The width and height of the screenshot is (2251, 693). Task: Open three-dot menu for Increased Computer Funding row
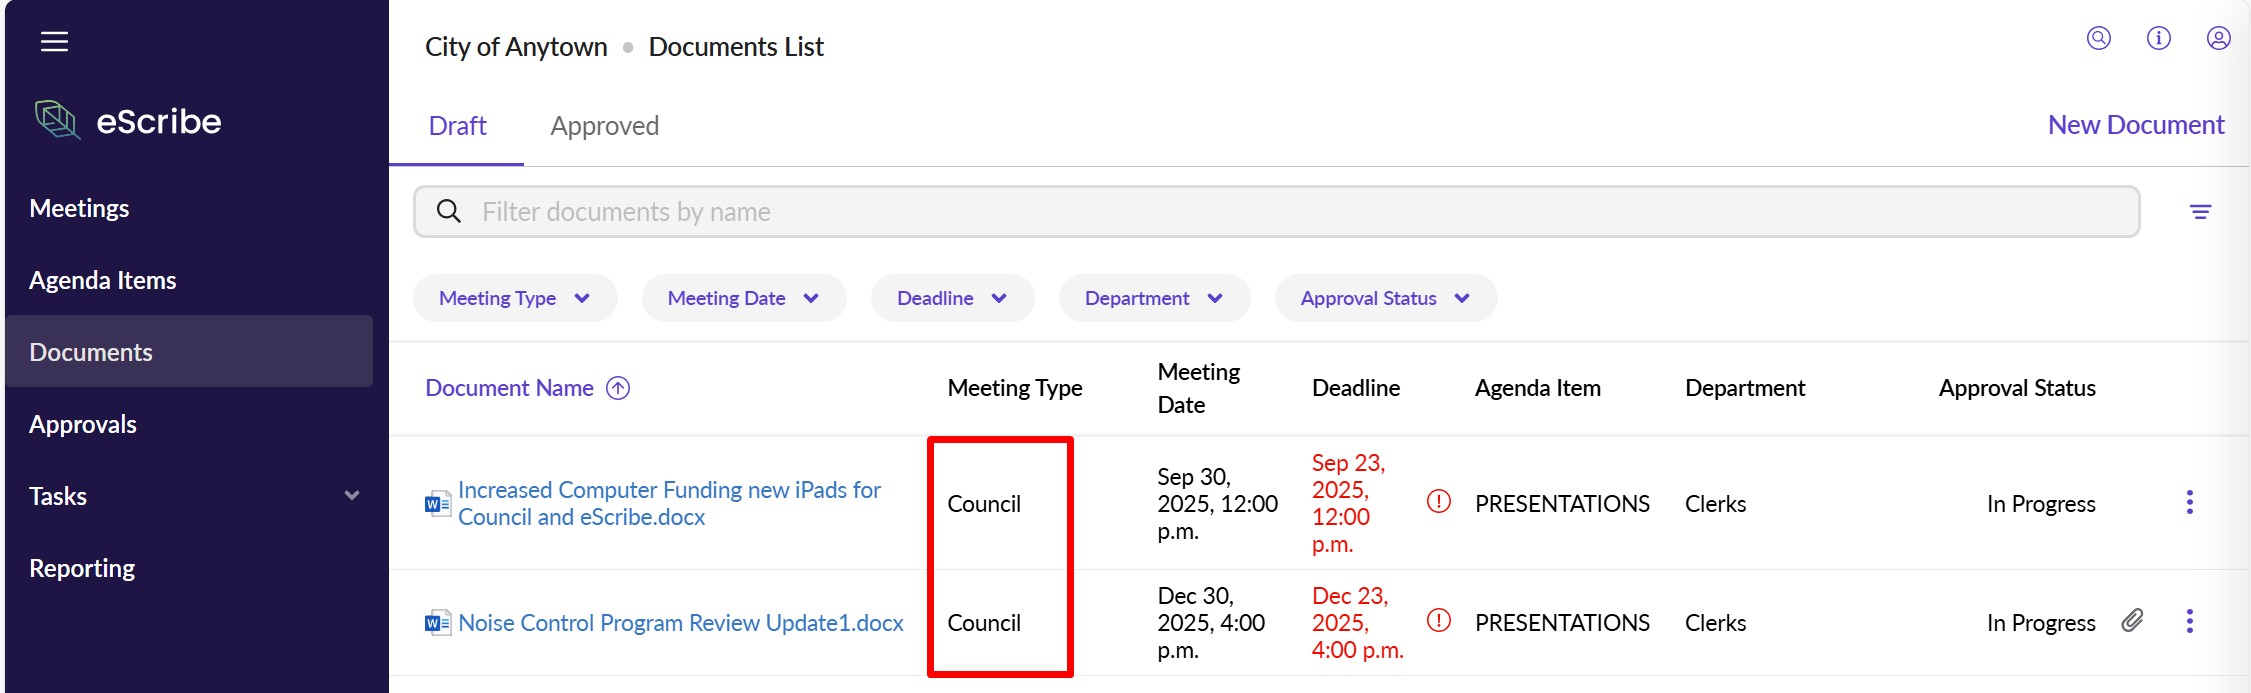click(2189, 502)
